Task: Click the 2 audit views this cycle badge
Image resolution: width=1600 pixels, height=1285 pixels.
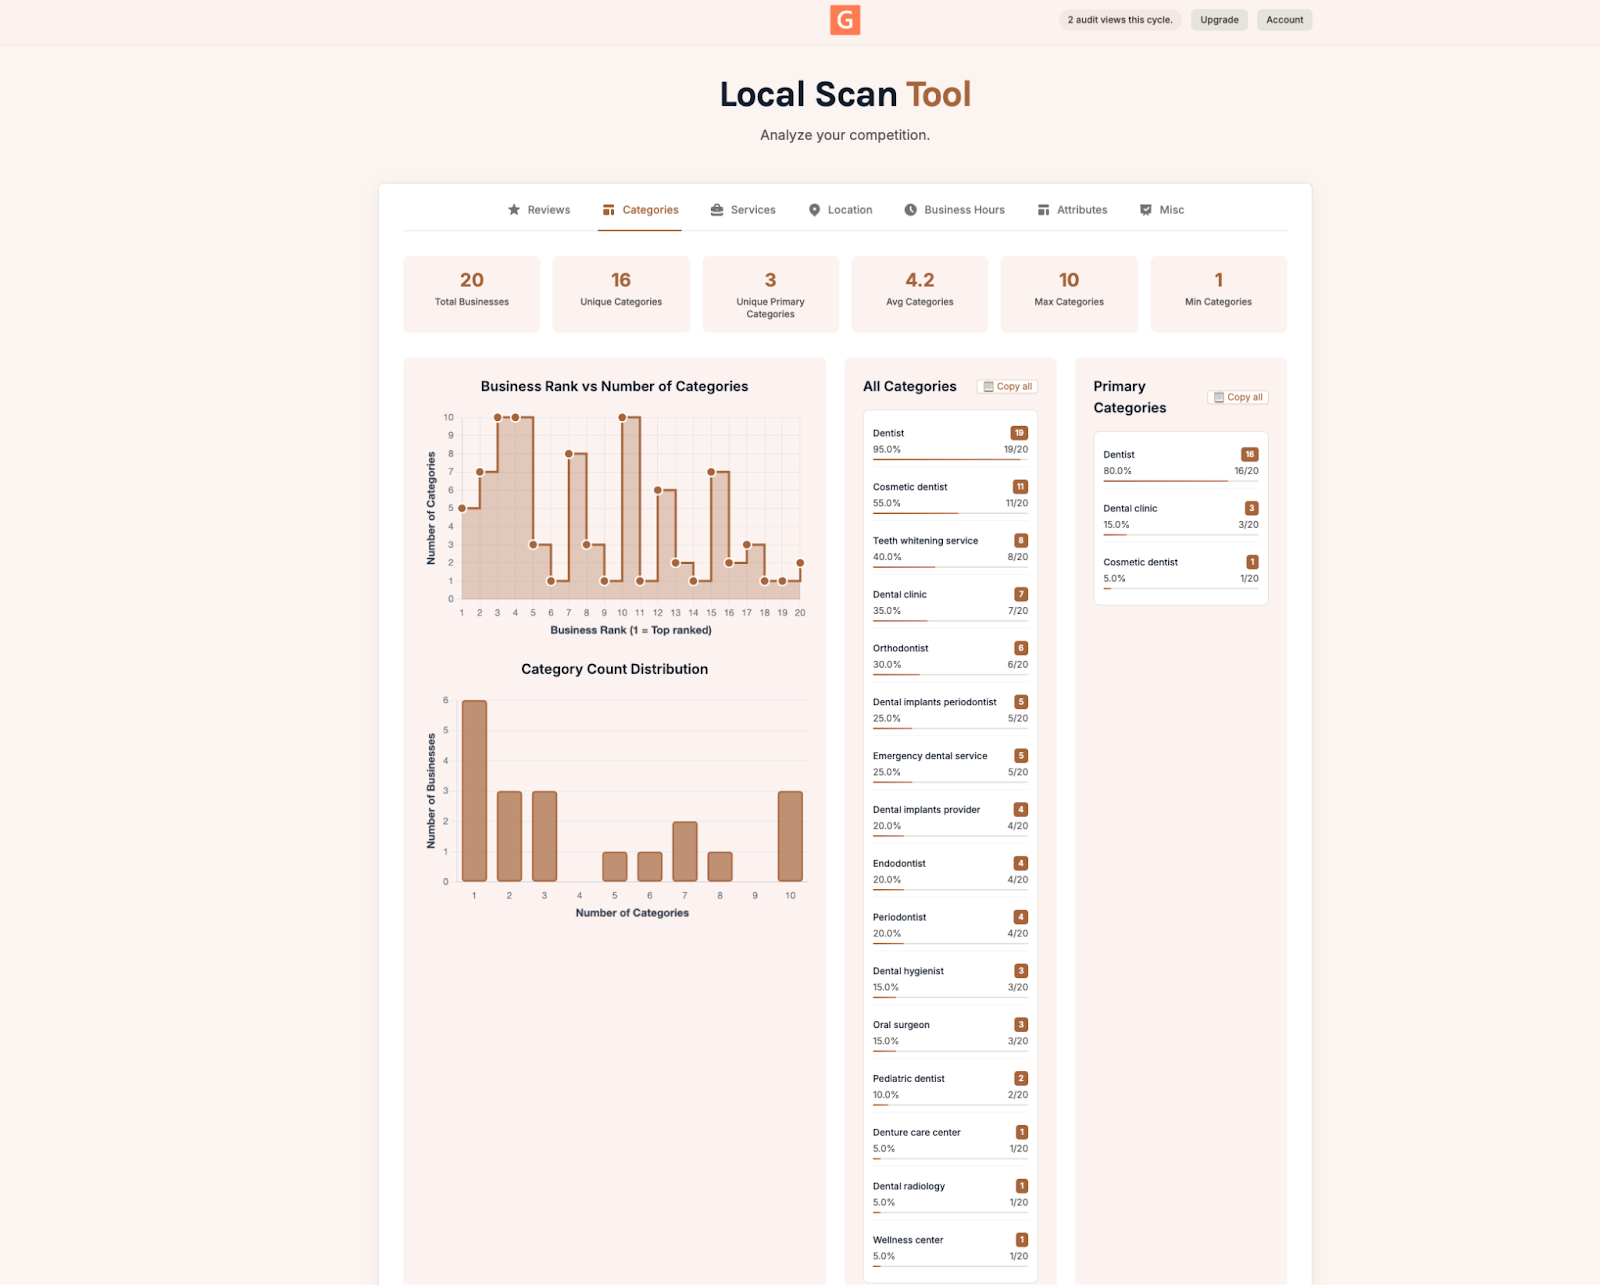Action: (x=1119, y=19)
